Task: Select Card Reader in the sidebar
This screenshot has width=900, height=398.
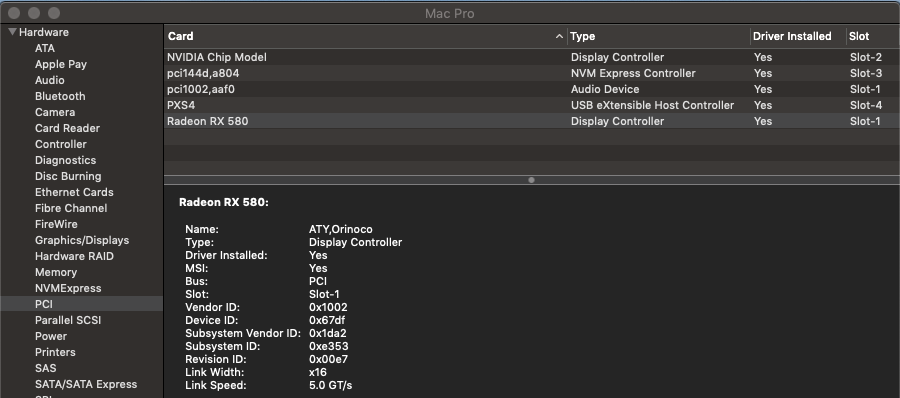Action: coord(67,129)
